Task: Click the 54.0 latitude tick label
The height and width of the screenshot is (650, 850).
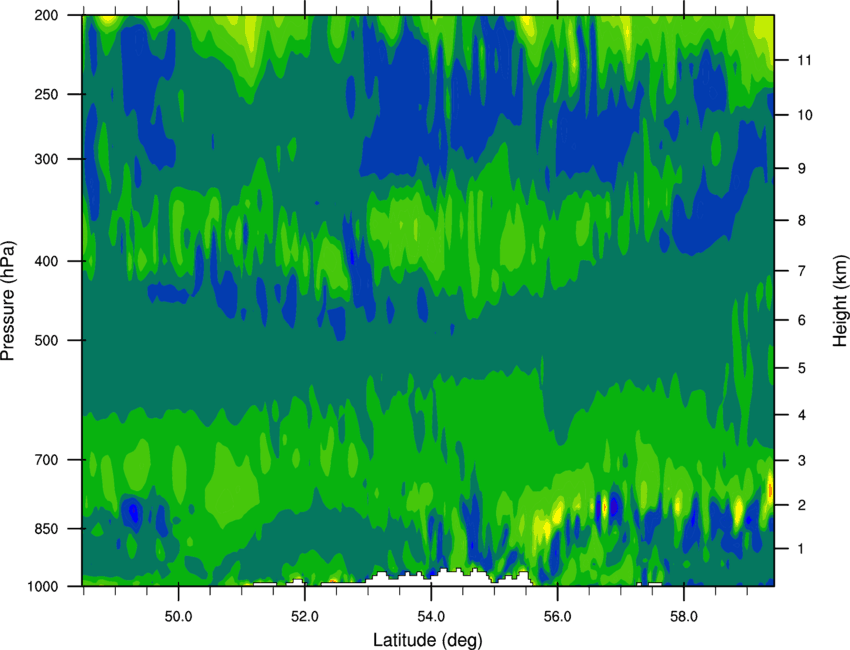Action: coord(431,617)
